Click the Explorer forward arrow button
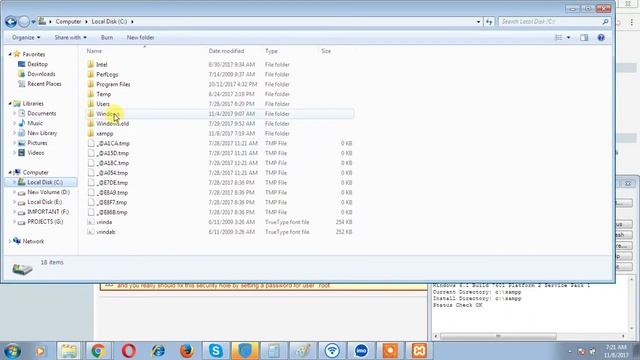The image size is (640, 360). click(x=24, y=22)
